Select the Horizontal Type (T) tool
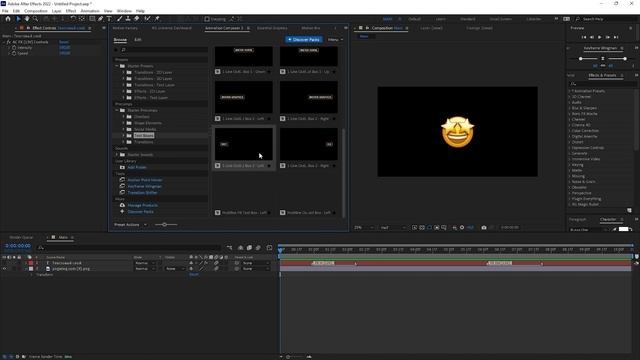This screenshot has height=360, width=640. point(109,19)
